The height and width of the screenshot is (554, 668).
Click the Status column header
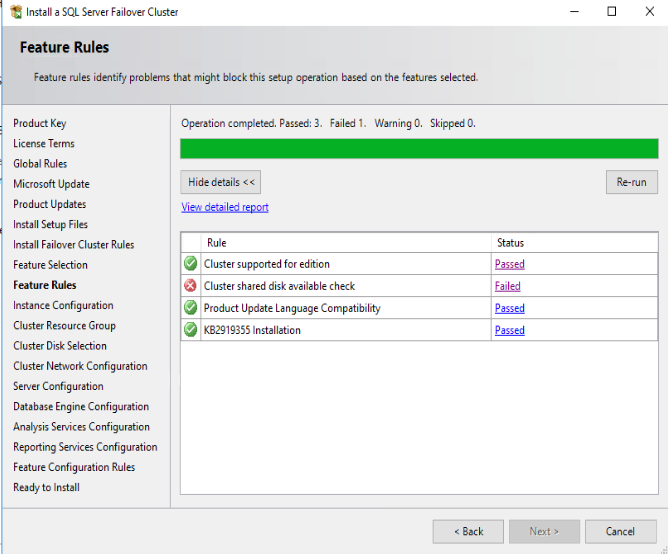[x=575, y=243]
